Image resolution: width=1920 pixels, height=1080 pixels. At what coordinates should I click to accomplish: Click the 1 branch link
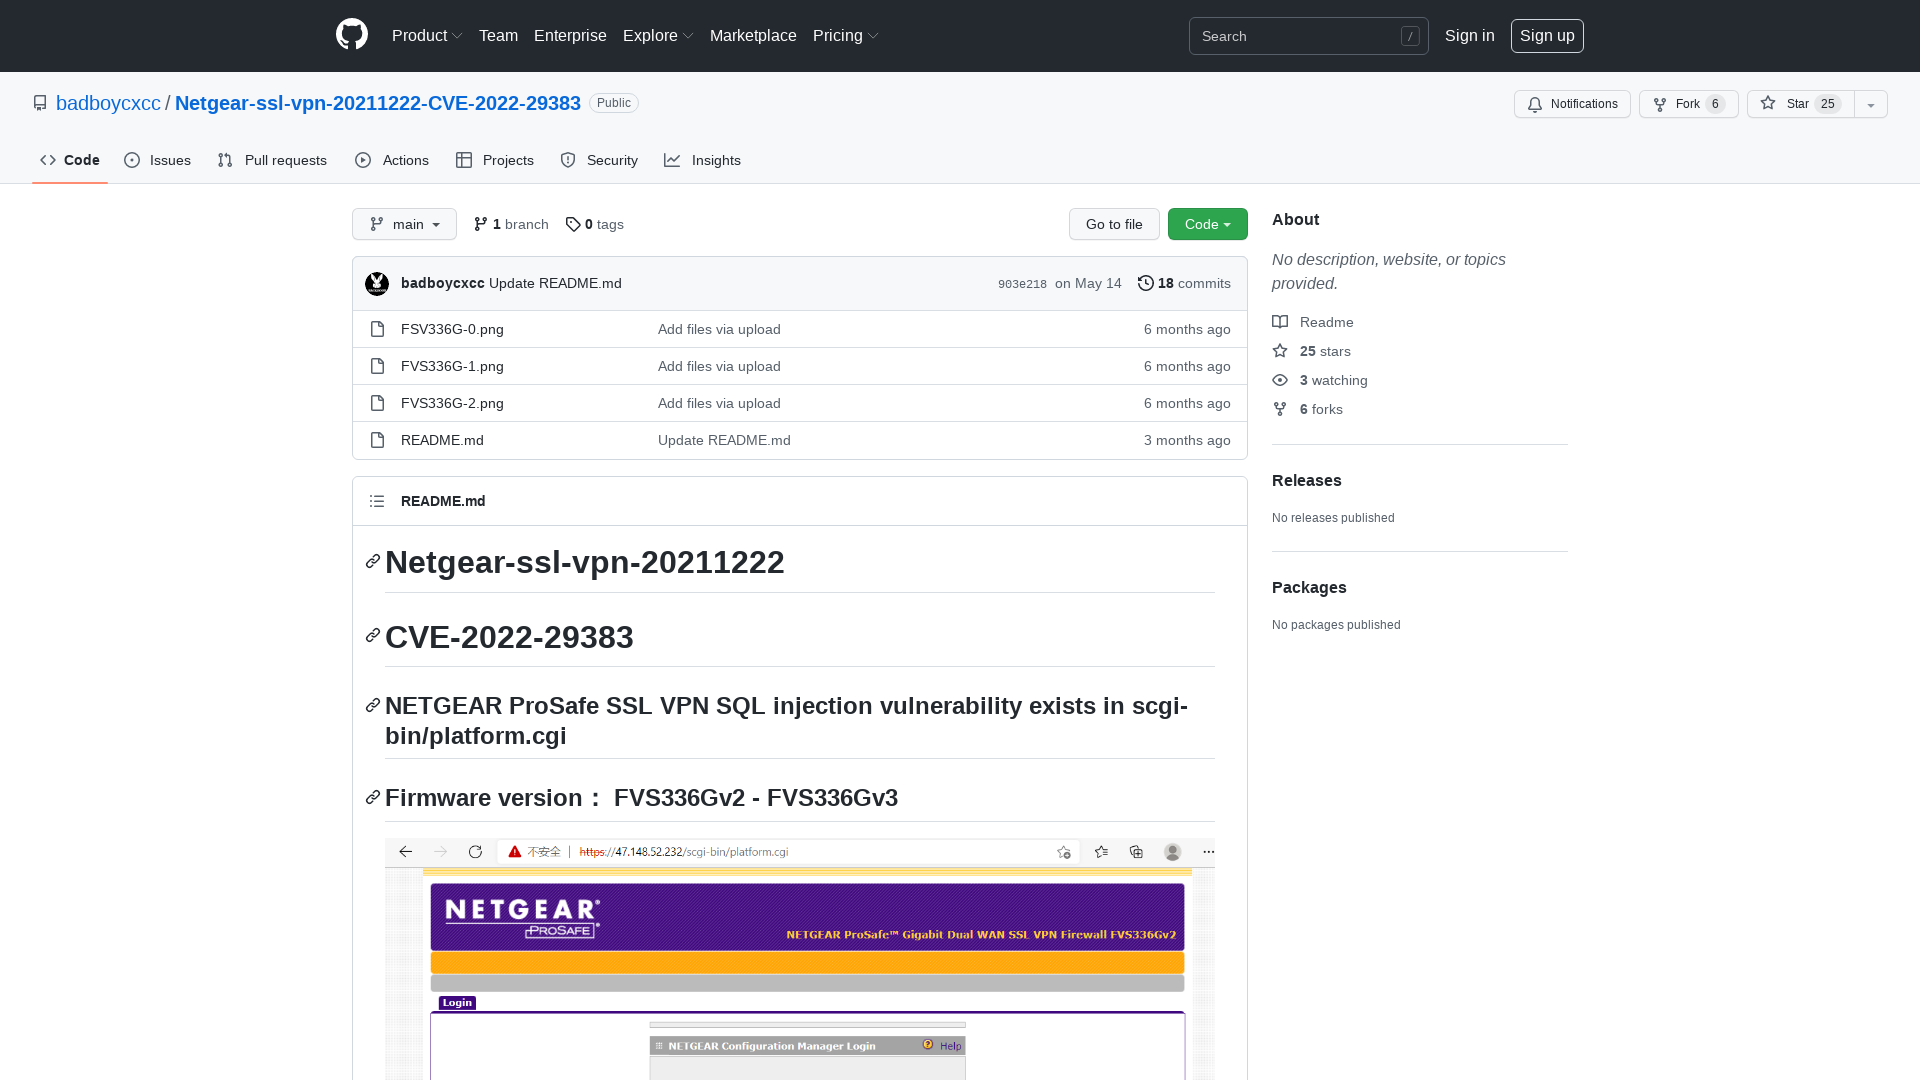point(511,224)
